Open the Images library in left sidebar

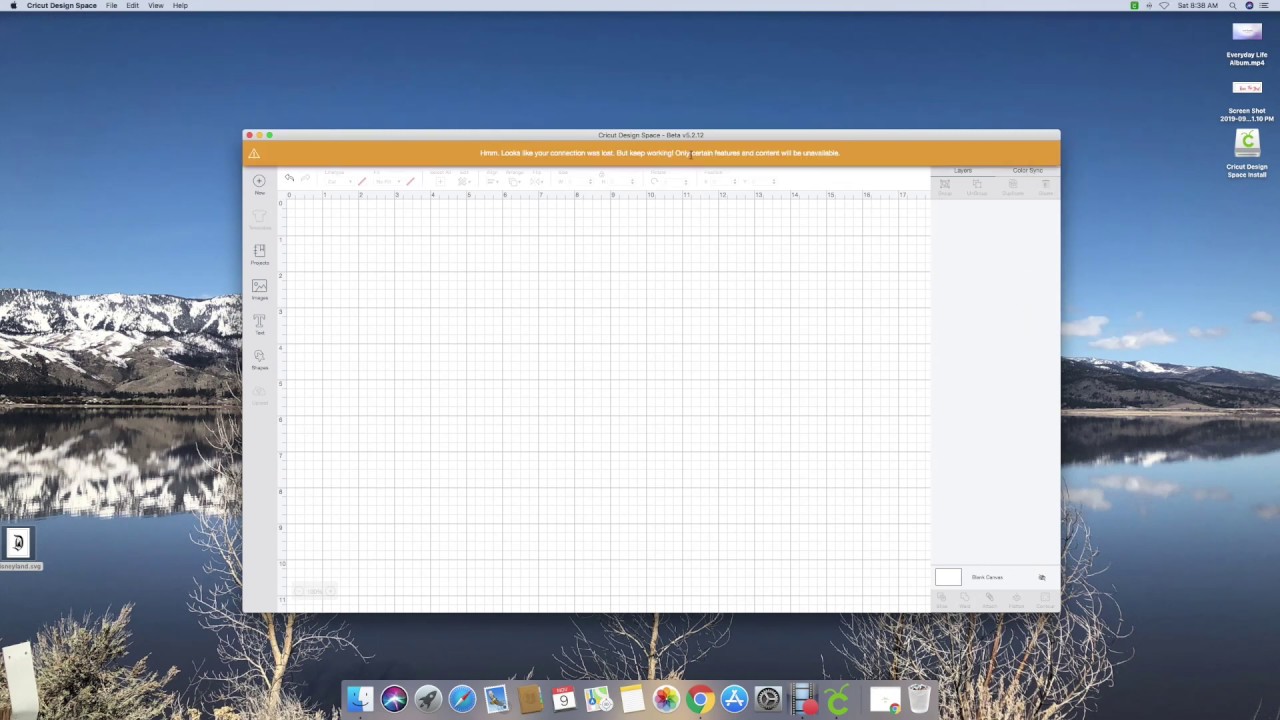[x=259, y=288]
